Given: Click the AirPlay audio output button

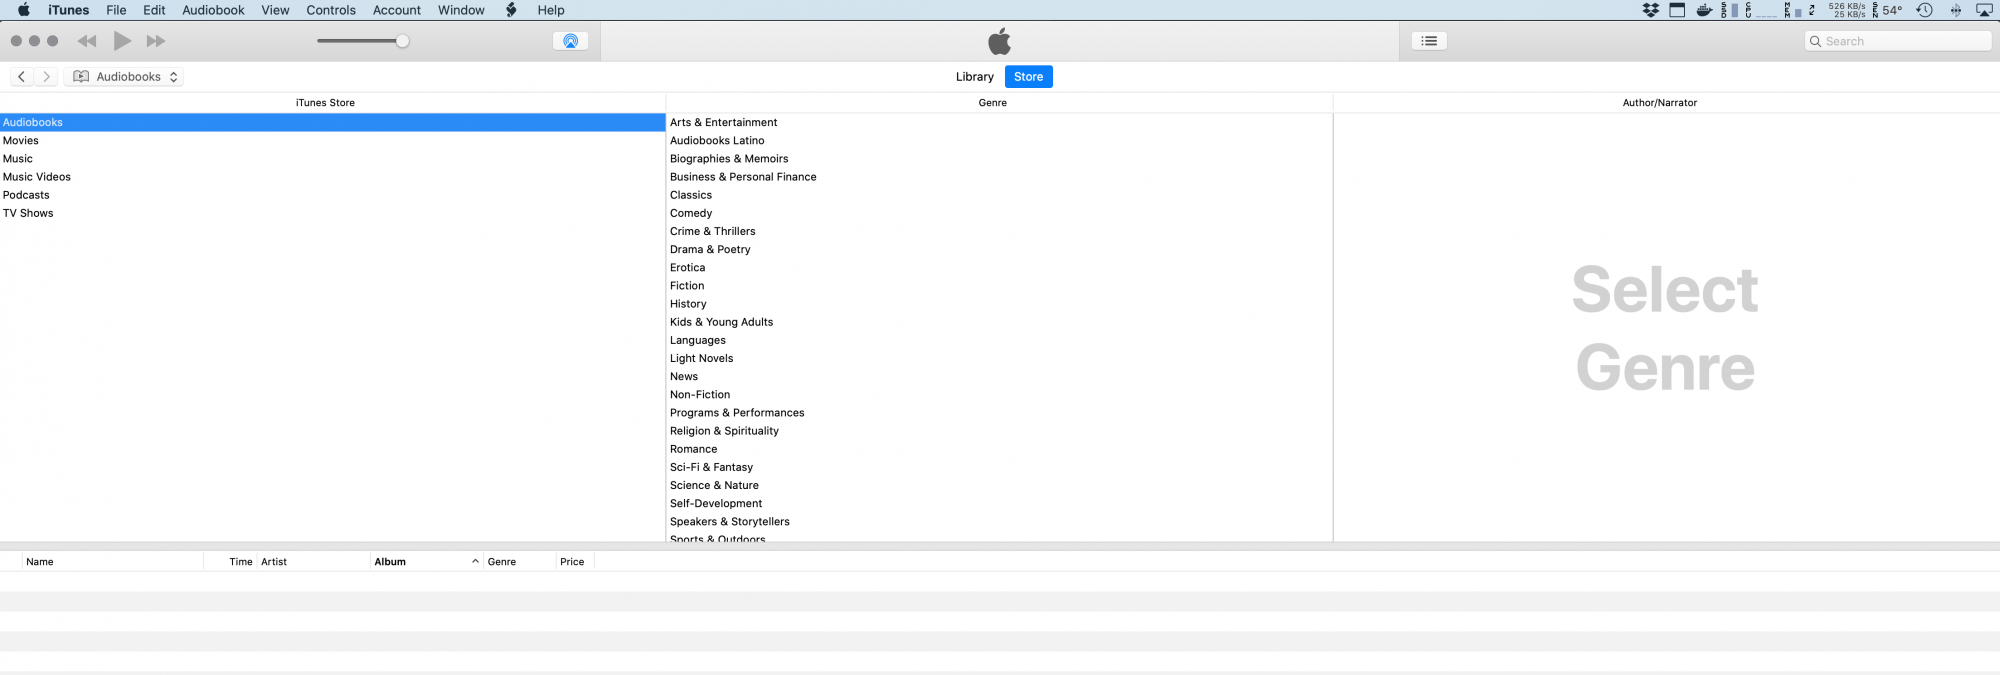Looking at the screenshot, I should point(570,41).
